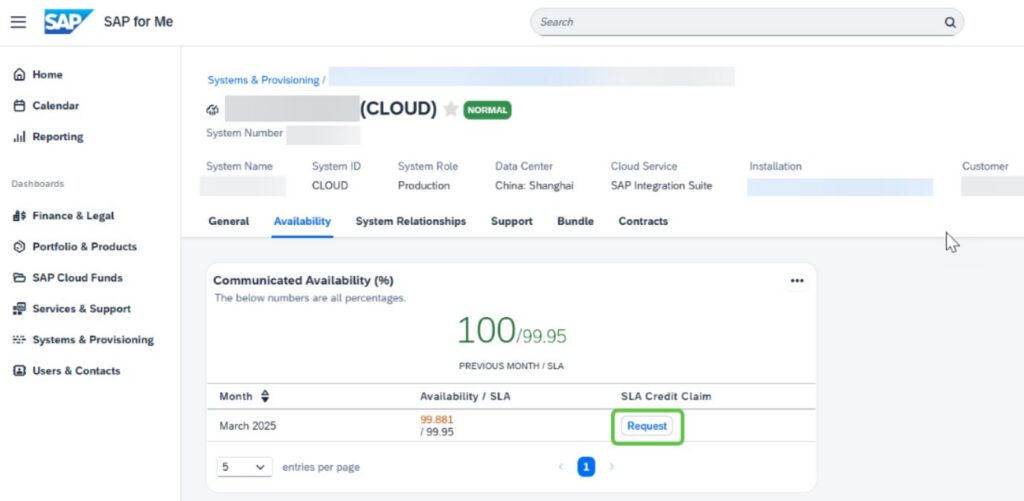The height and width of the screenshot is (501, 1024).
Task: Follow the Systems & Provisioning breadcrumb link
Action: [263, 80]
